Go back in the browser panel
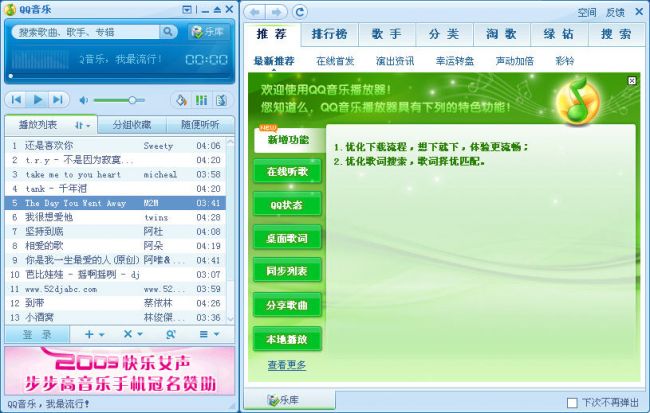 point(255,12)
